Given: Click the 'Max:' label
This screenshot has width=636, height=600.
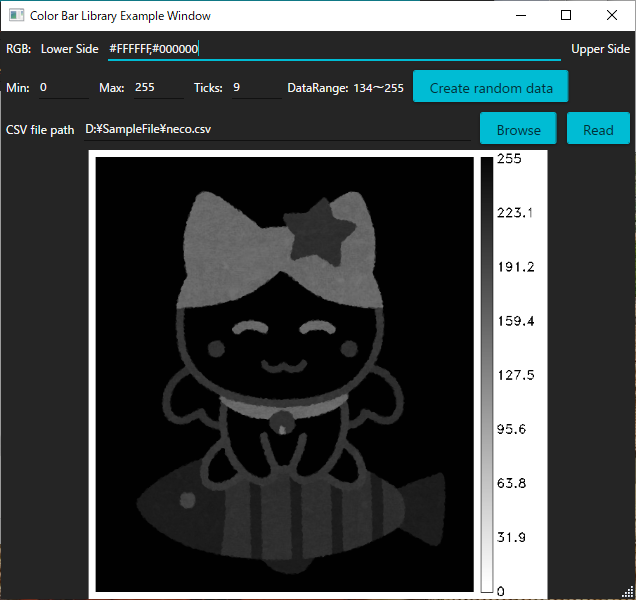Looking at the screenshot, I should click(112, 88).
